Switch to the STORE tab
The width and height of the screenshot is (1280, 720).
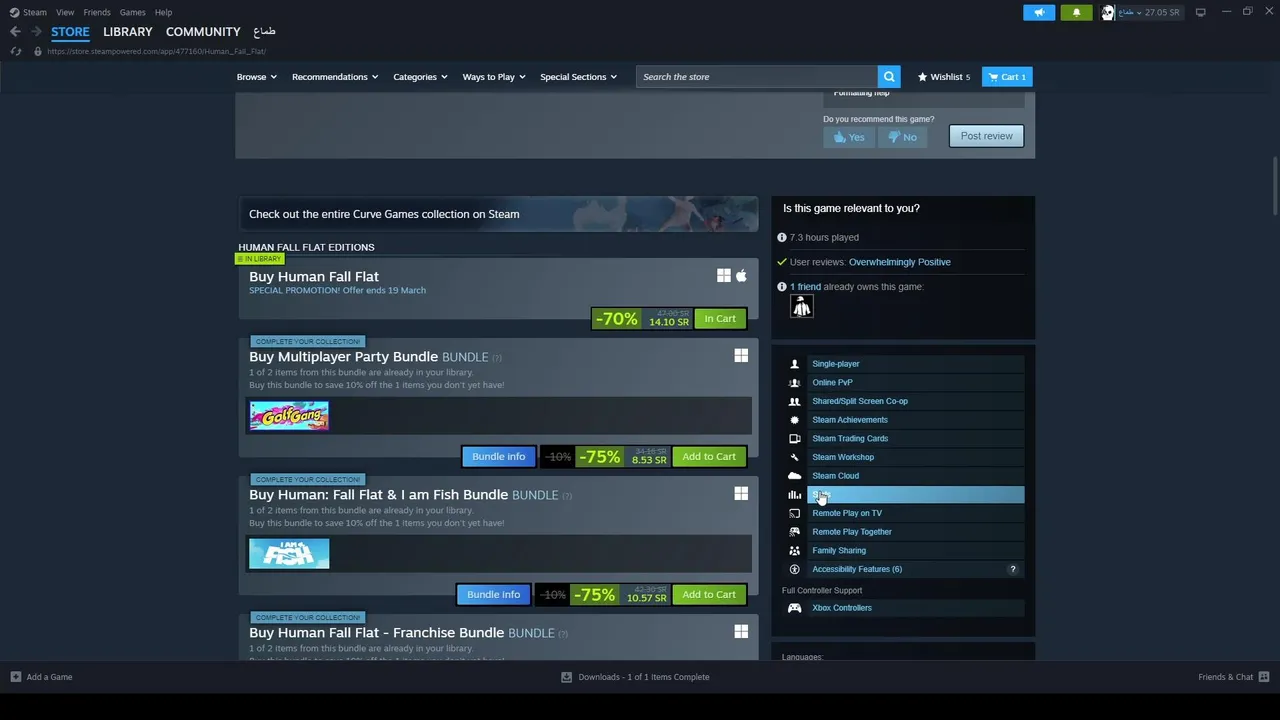pos(70,32)
